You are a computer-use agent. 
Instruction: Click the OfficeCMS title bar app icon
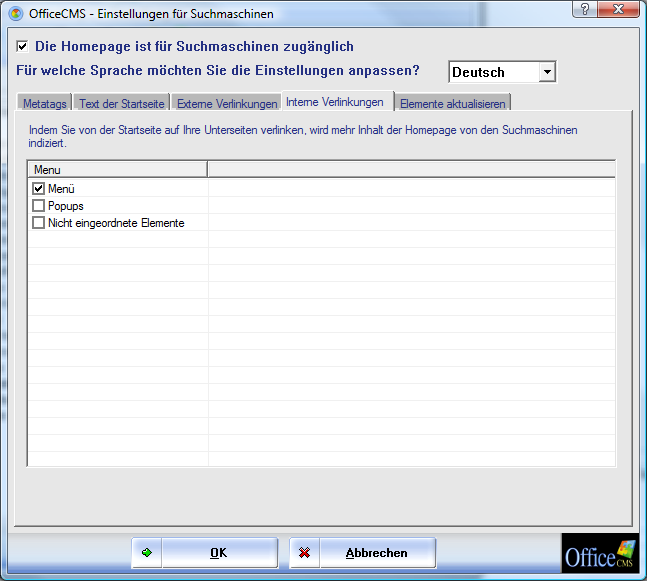point(16,14)
